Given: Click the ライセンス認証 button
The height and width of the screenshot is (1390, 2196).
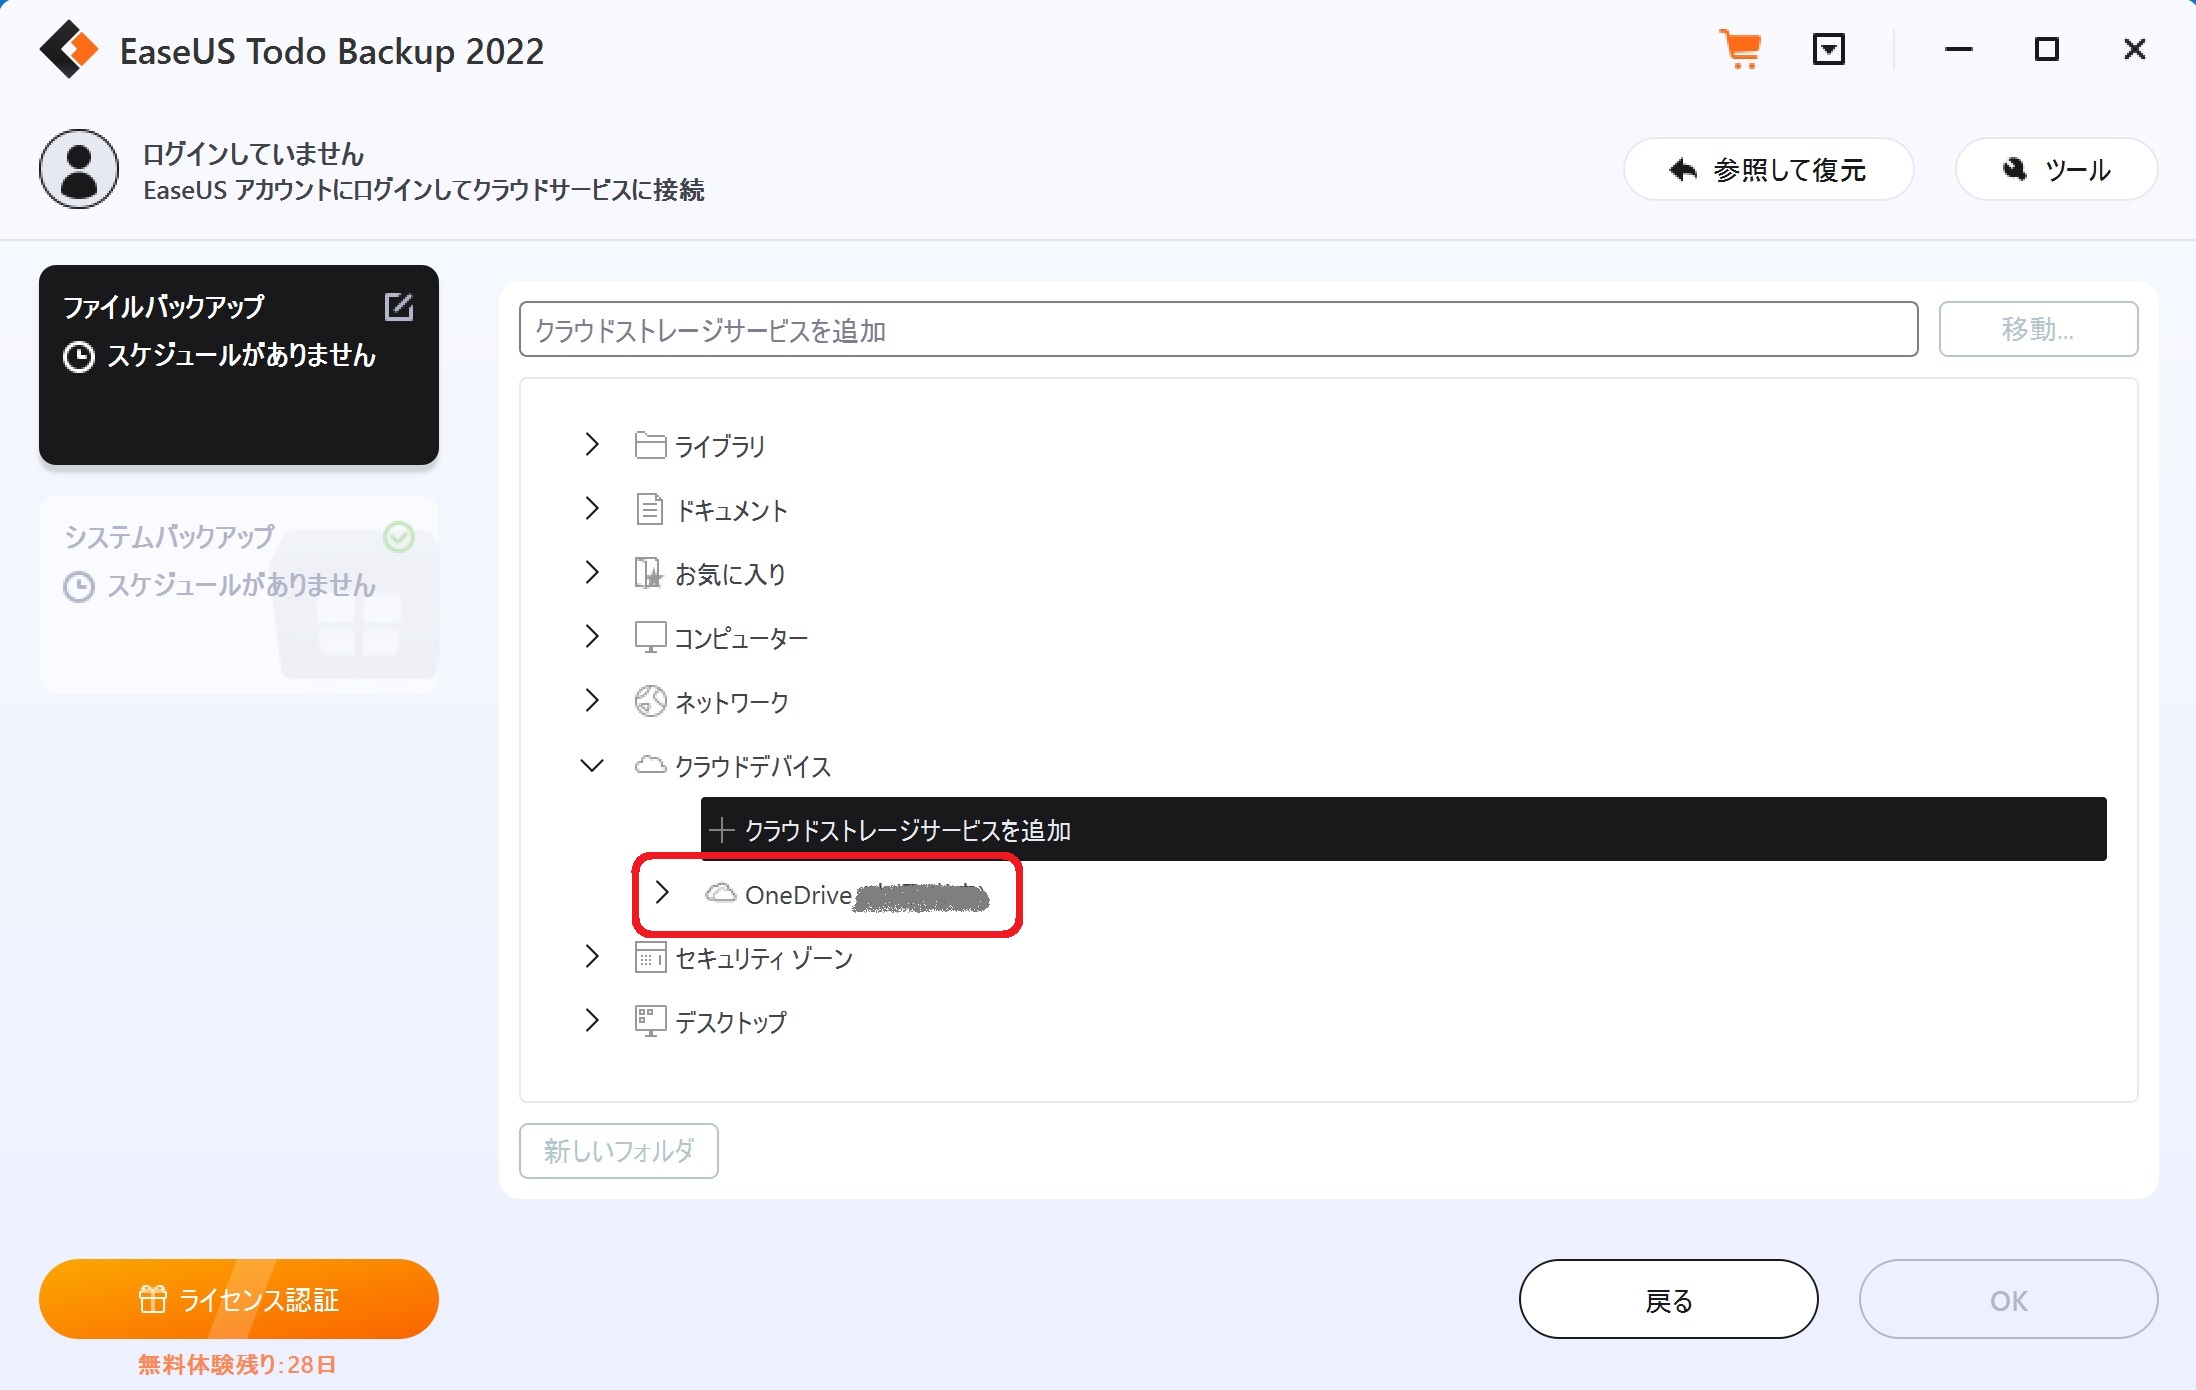Looking at the screenshot, I should pos(239,1299).
